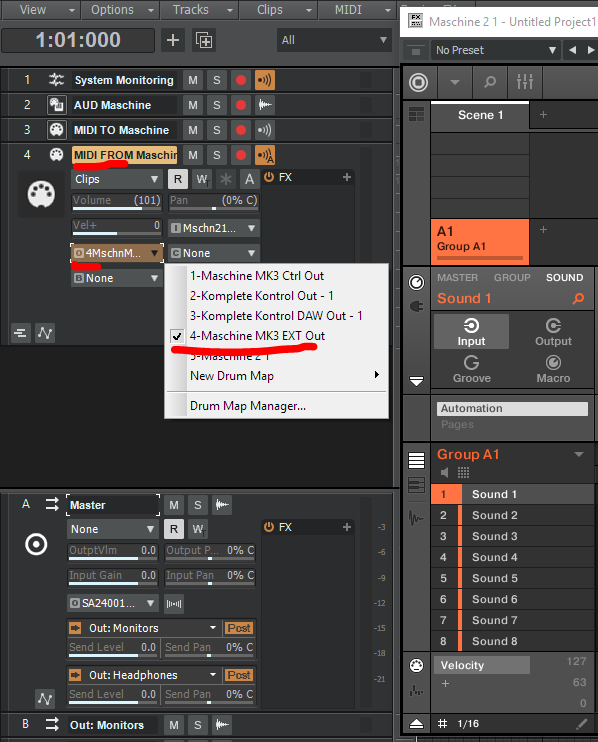598x742 pixels.
Task: Click the search icon beside Sound 1
Action: pos(578,299)
